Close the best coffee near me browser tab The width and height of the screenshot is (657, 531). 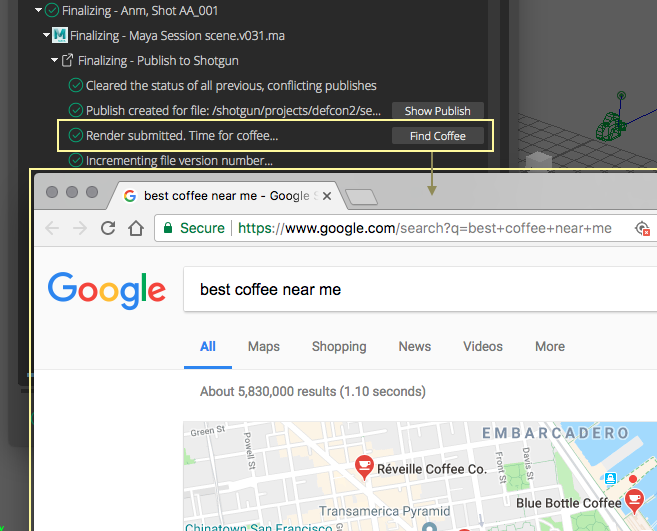[x=327, y=196]
